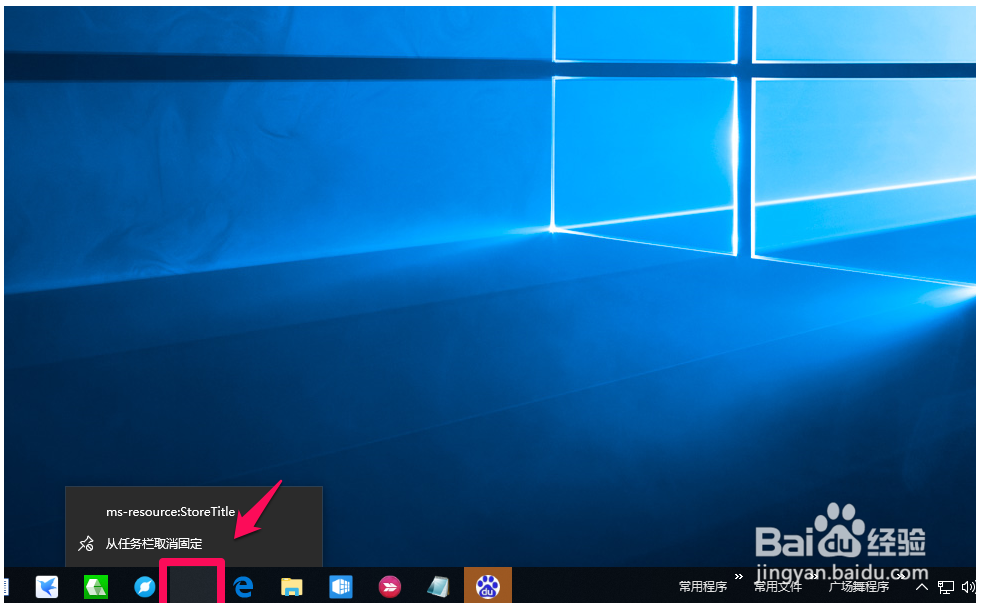Launch the red round arrow app icon
The height and width of the screenshot is (607, 983).
pos(389,587)
